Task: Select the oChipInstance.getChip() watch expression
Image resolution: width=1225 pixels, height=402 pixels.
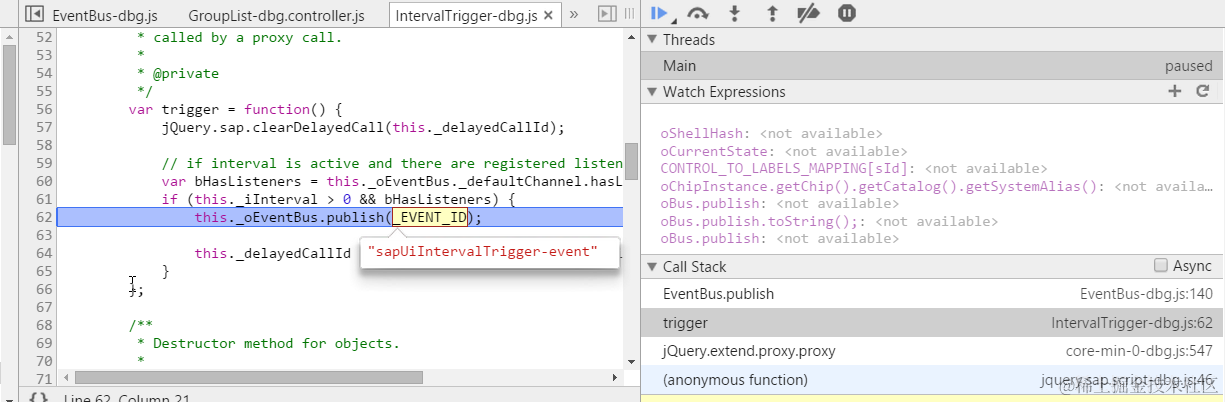Action: coord(938,186)
